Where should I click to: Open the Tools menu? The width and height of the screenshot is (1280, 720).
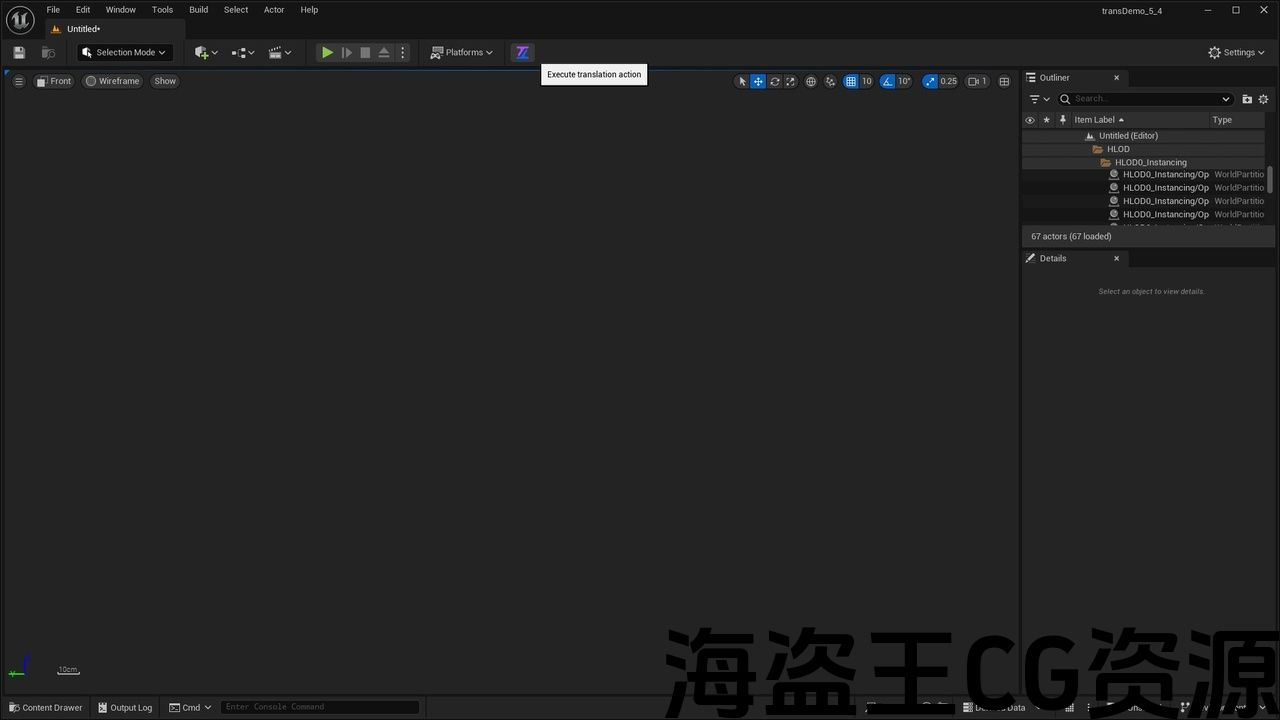coord(162,10)
